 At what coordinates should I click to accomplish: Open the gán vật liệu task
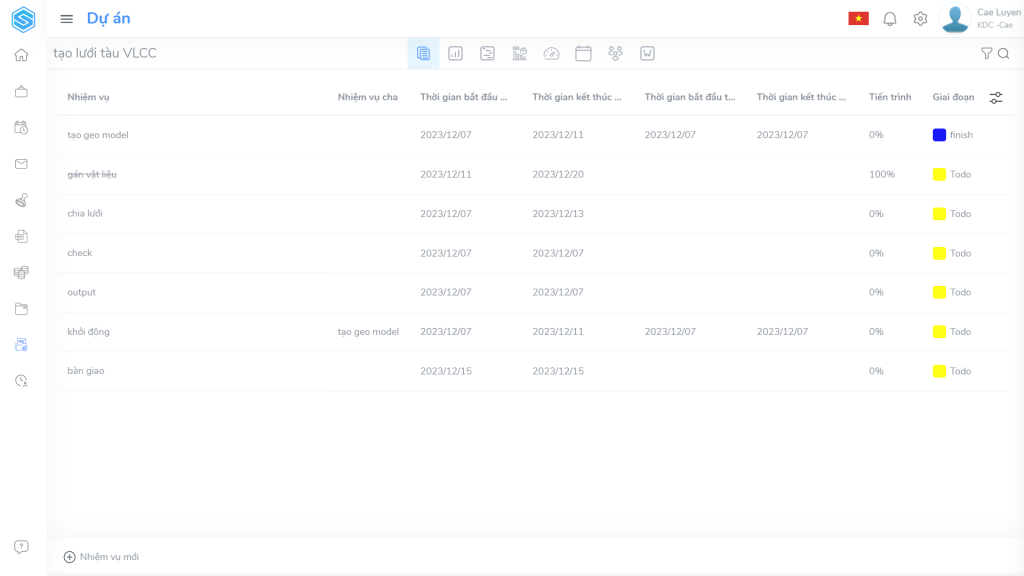tap(92, 174)
